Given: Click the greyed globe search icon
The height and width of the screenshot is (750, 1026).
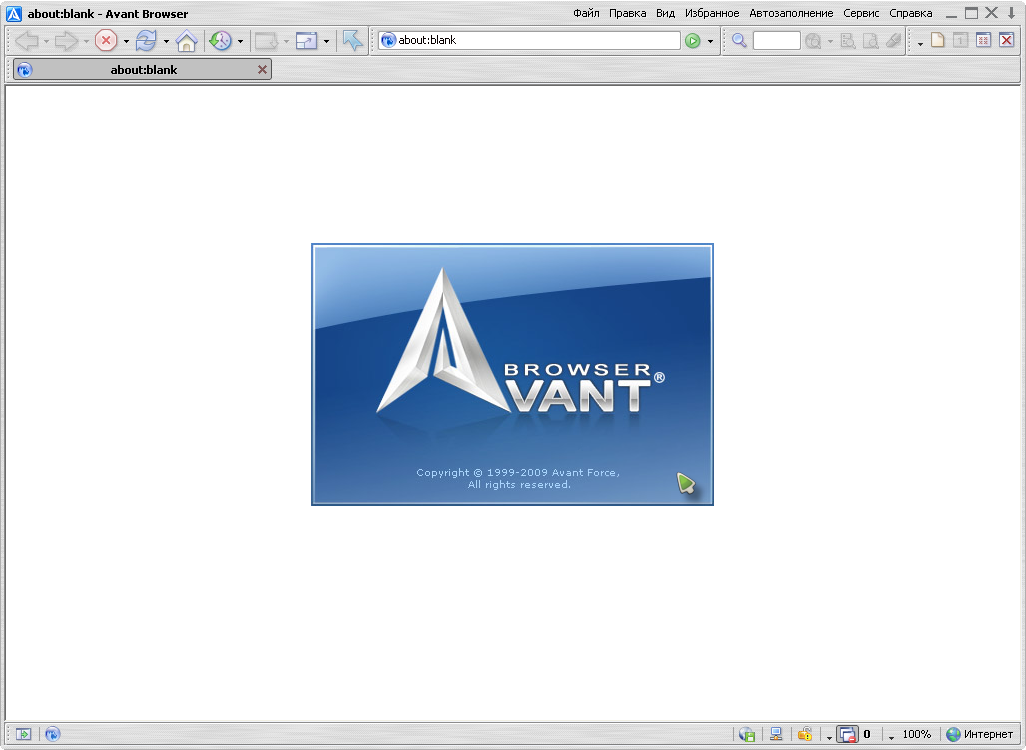Looking at the screenshot, I should (813, 41).
